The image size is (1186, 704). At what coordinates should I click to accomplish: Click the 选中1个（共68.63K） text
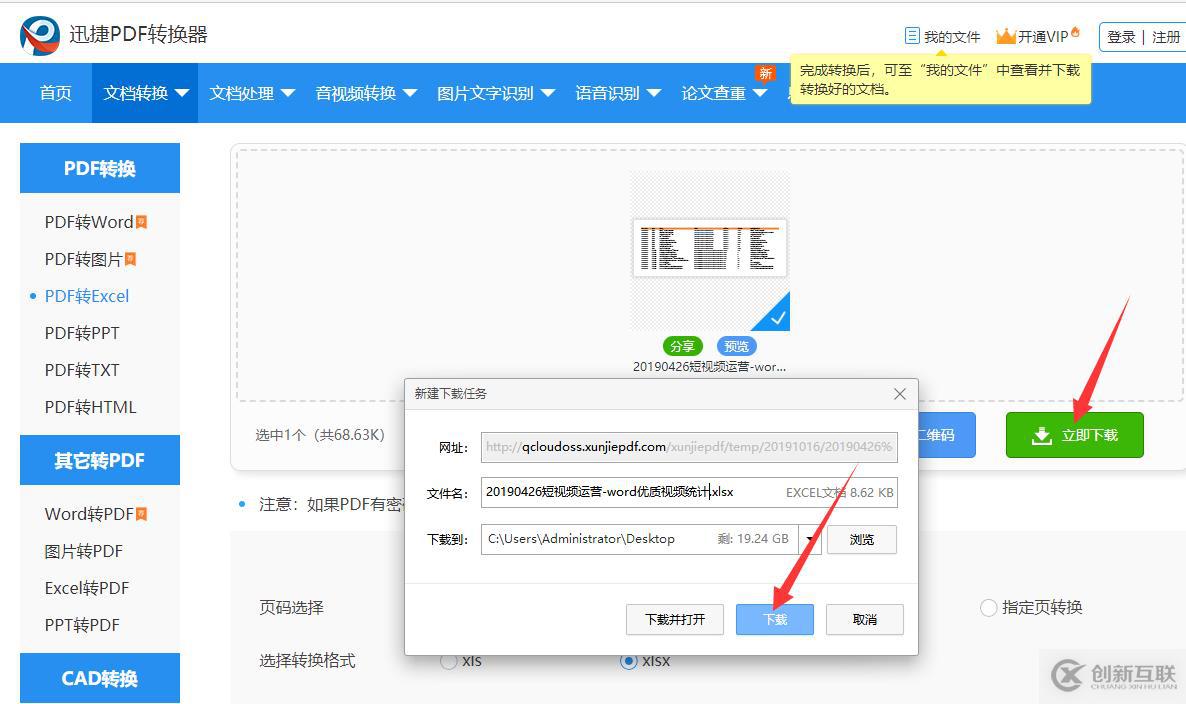(320, 435)
